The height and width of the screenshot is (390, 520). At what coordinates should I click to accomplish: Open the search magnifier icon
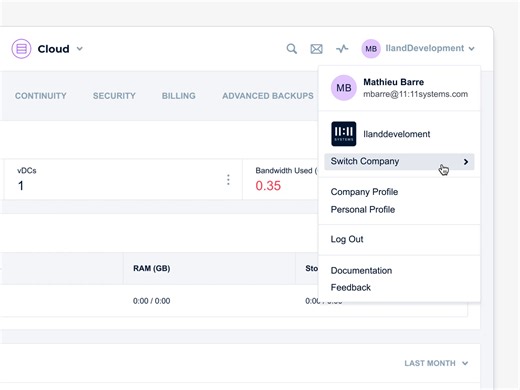pos(292,49)
